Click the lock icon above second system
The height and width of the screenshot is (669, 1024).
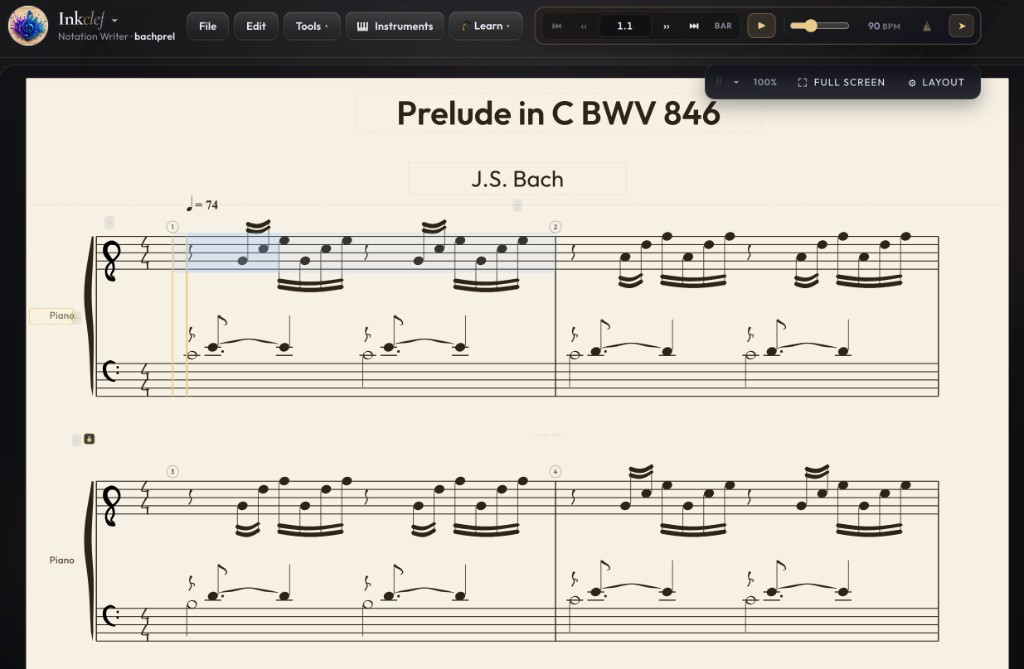pos(89,439)
